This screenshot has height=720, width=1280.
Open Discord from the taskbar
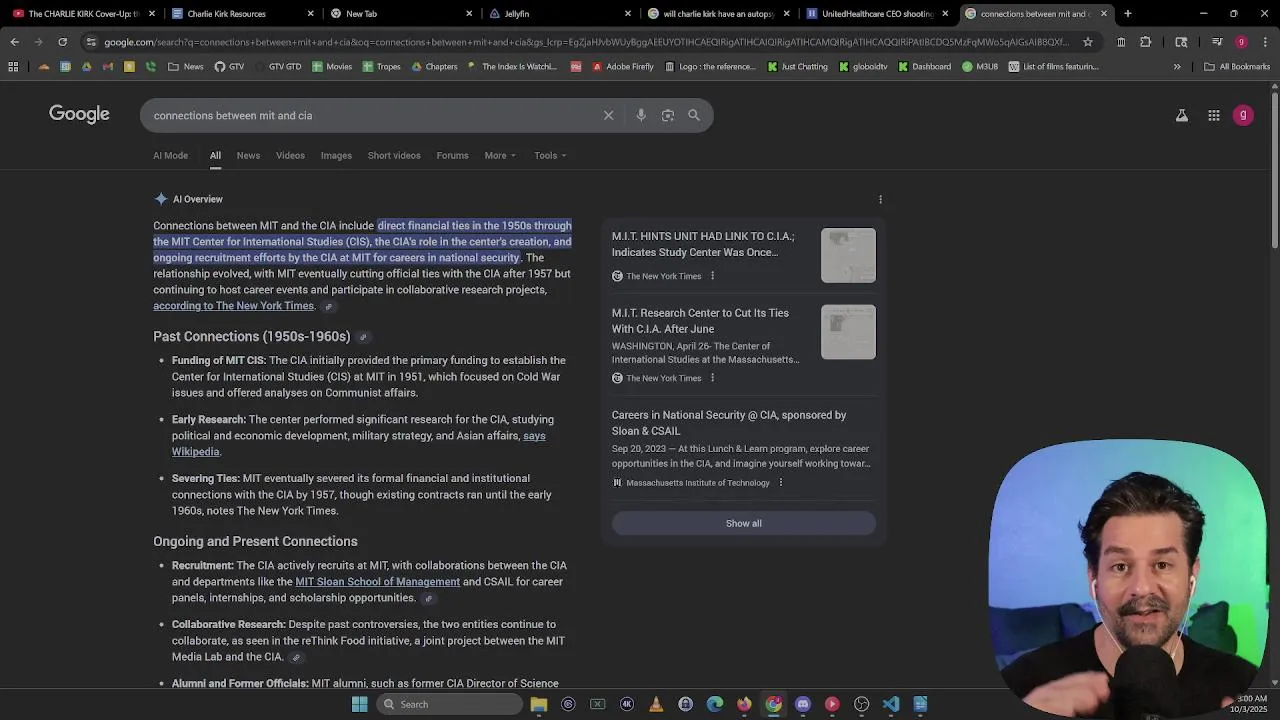[802, 704]
